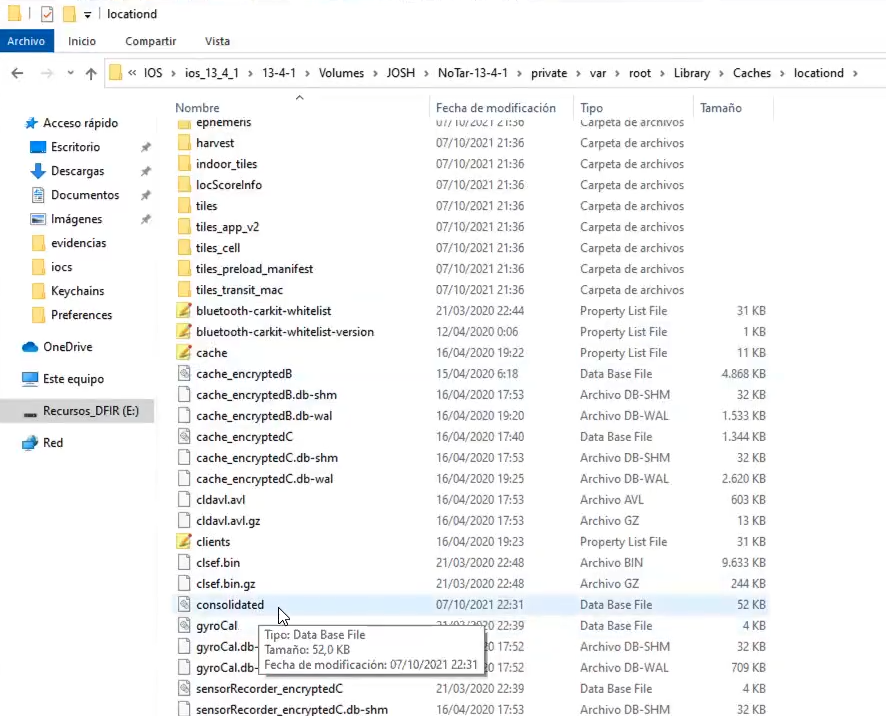Navigate to Library in the breadcrumb
The width and height of the screenshot is (886, 716).
(x=692, y=73)
